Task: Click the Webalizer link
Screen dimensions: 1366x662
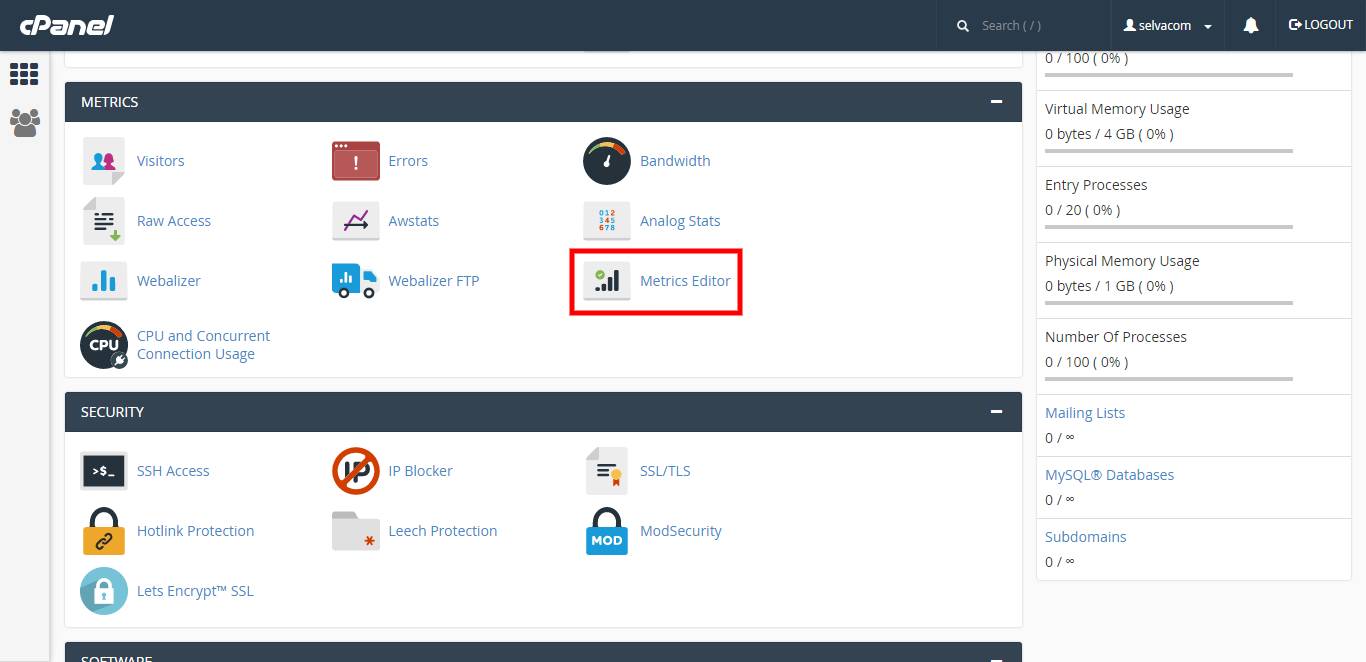Action: pyautogui.click(x=169, y=281)
